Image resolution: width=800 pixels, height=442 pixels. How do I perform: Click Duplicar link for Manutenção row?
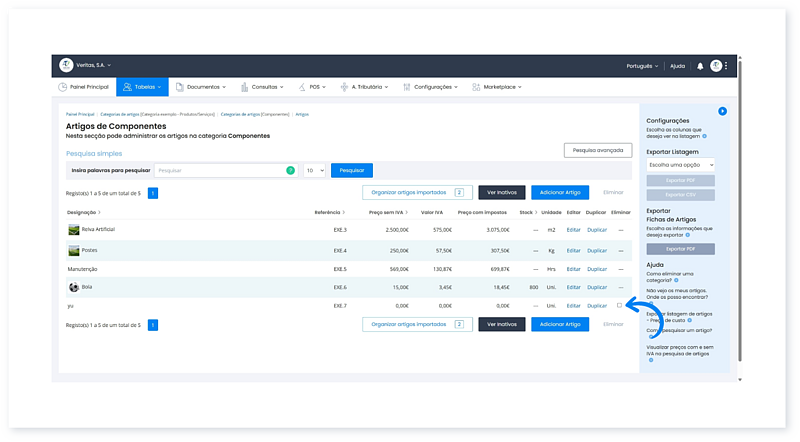pyautogui.click(x=596, y=269)
